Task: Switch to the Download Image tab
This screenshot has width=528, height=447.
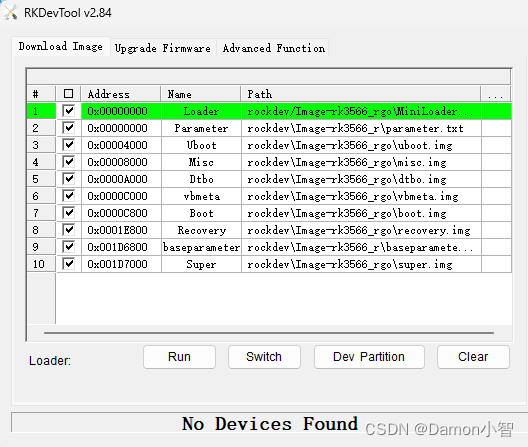Action: (61, 46)
